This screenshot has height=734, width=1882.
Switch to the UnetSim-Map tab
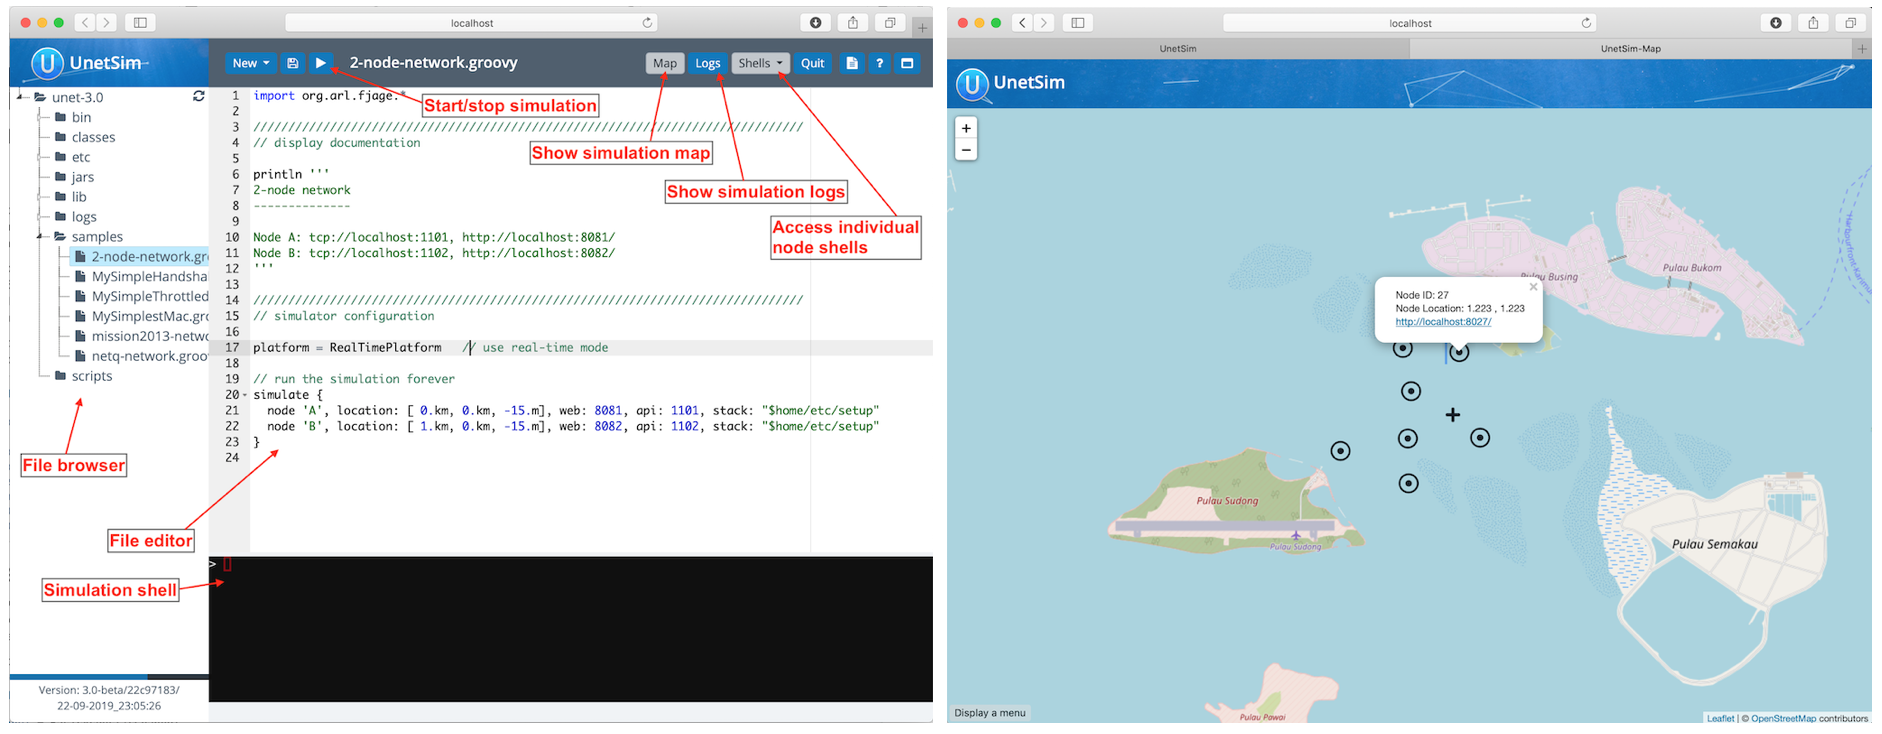coord(1630,48)
